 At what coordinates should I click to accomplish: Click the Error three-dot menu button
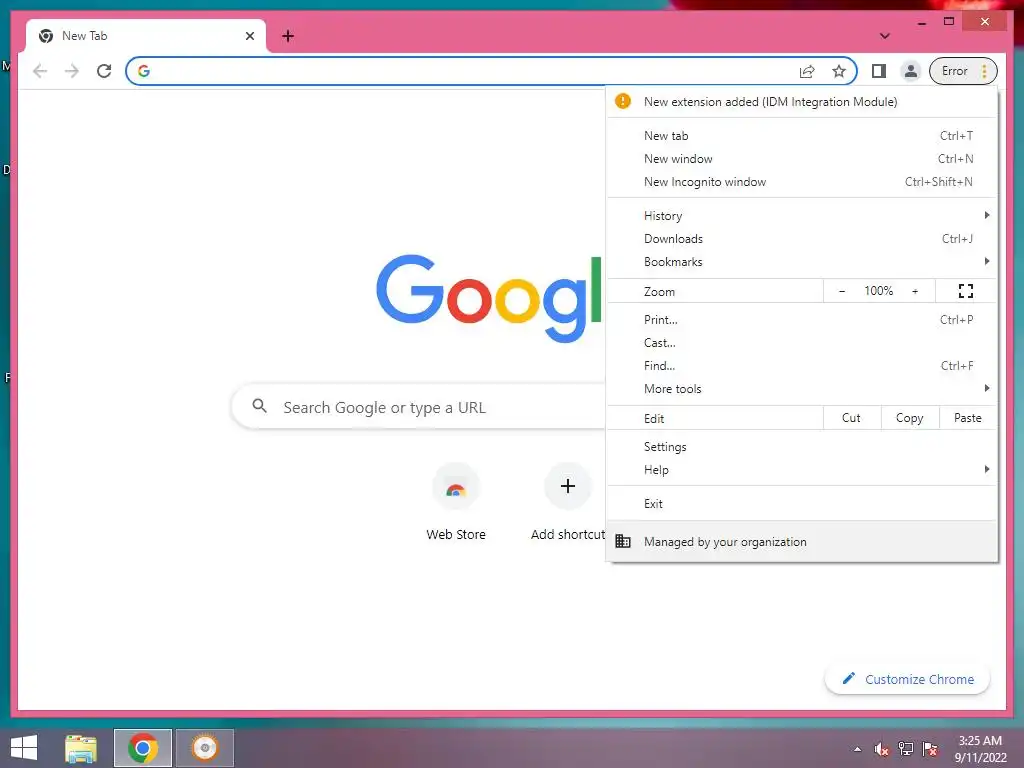[964, 71]
